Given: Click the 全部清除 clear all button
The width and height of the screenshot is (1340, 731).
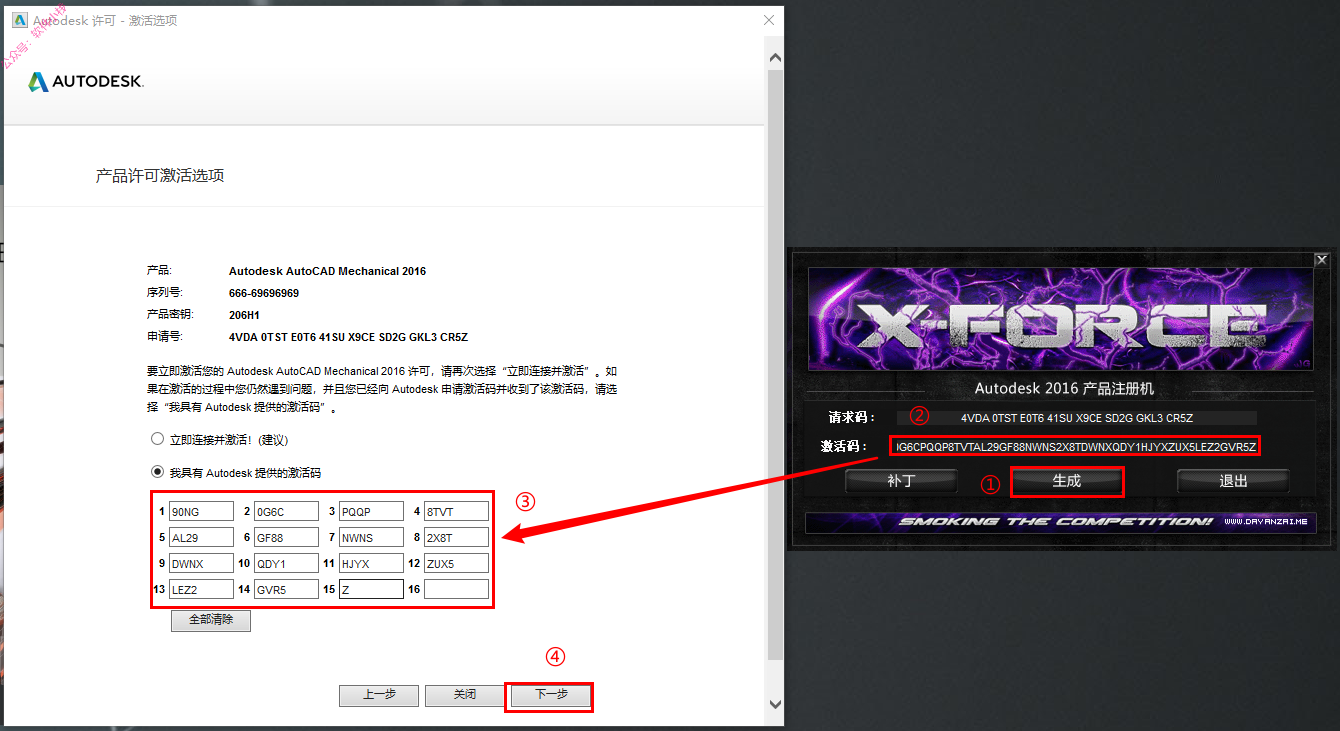Looking at the screenshot, I should pos(211,620).
